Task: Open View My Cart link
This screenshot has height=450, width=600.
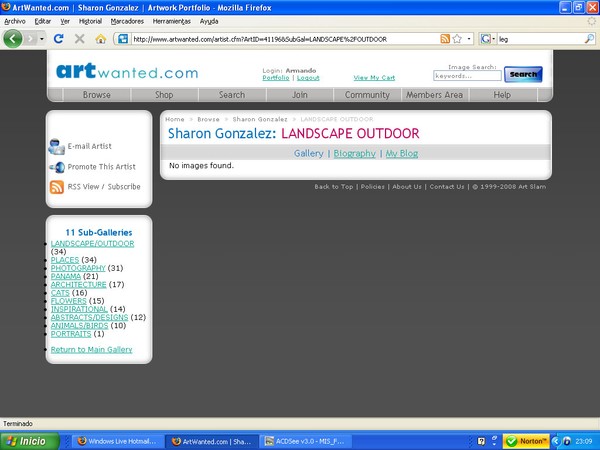Action: point(374,78)
